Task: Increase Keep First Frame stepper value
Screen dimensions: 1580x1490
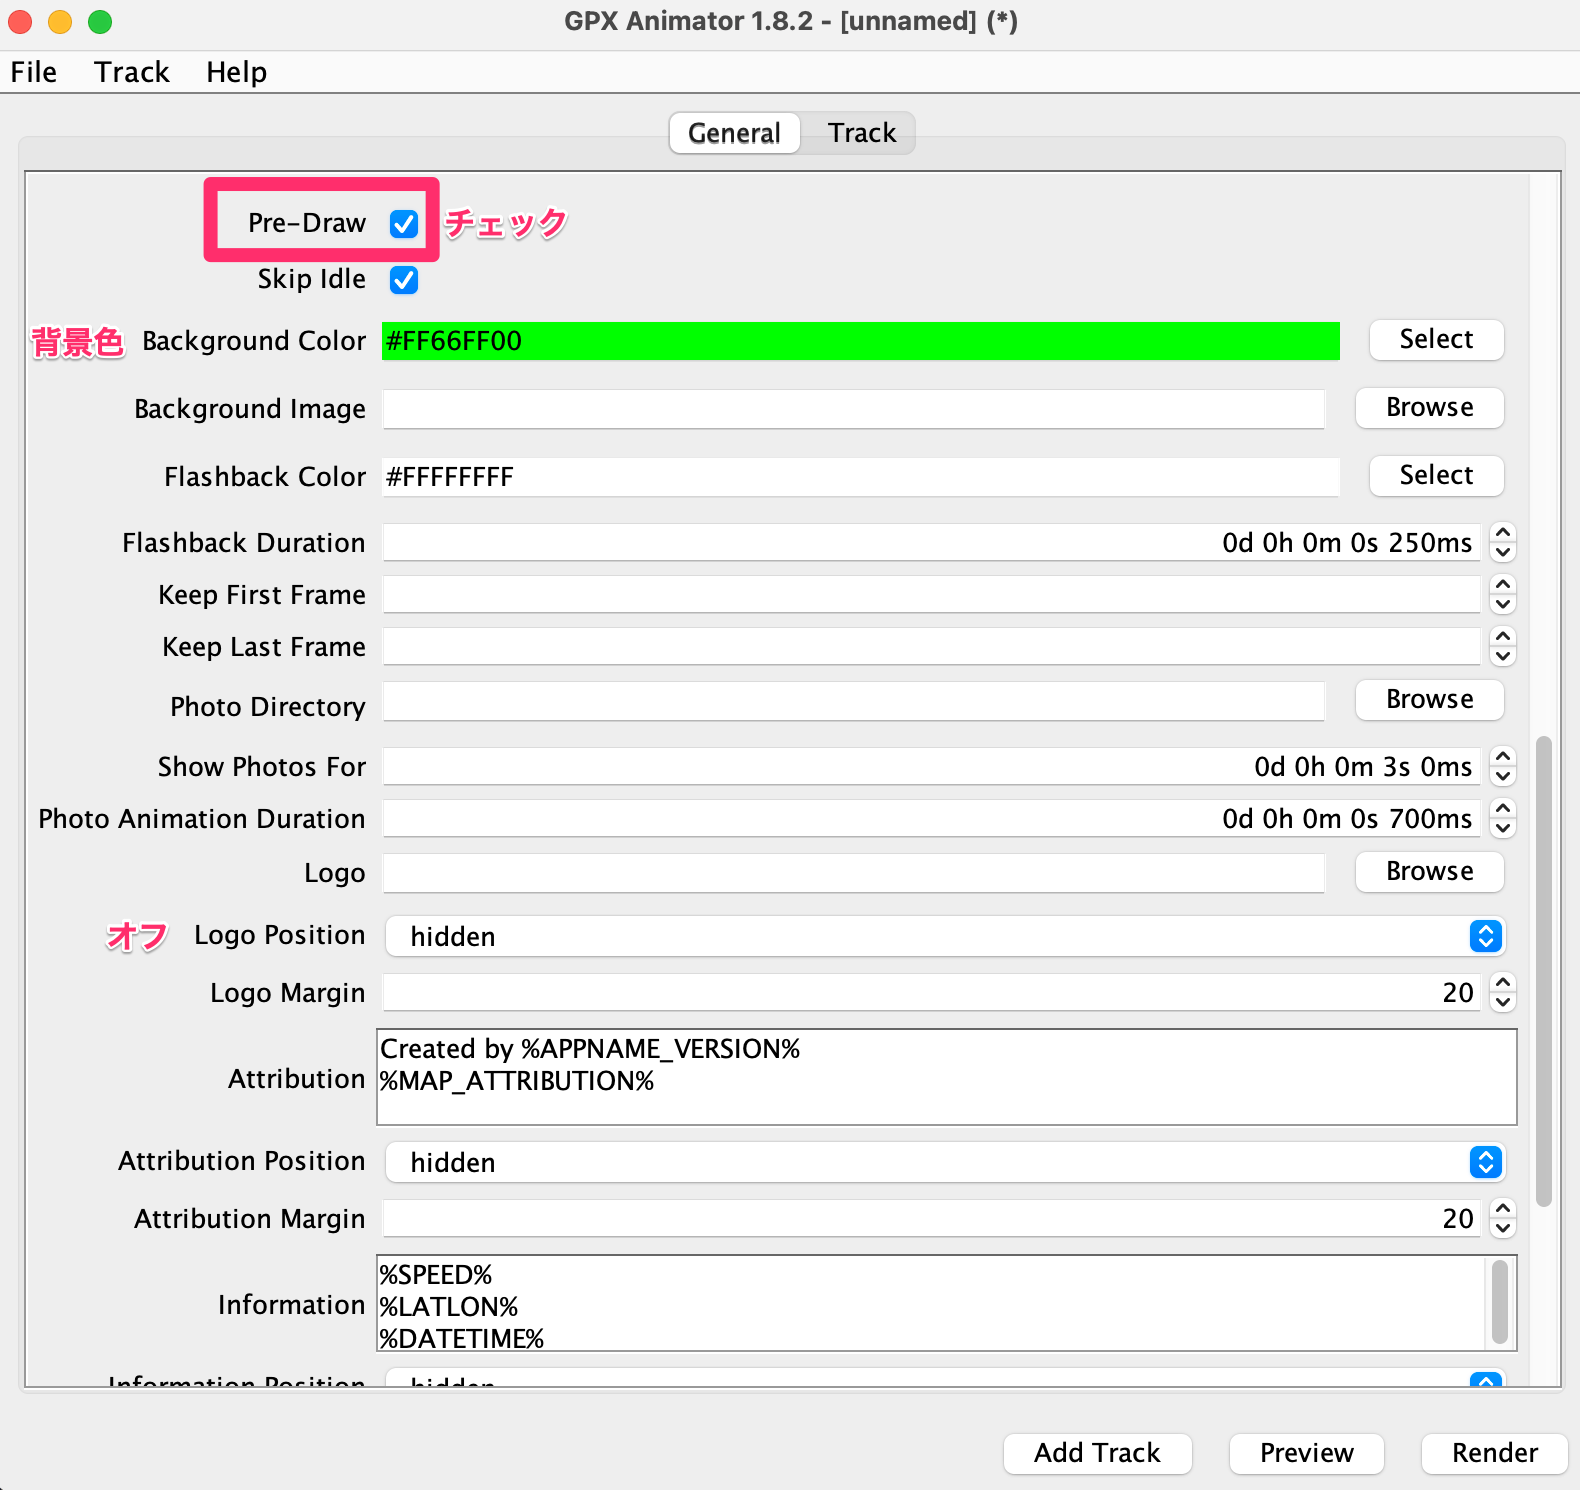Action: tap(1502, 585)
